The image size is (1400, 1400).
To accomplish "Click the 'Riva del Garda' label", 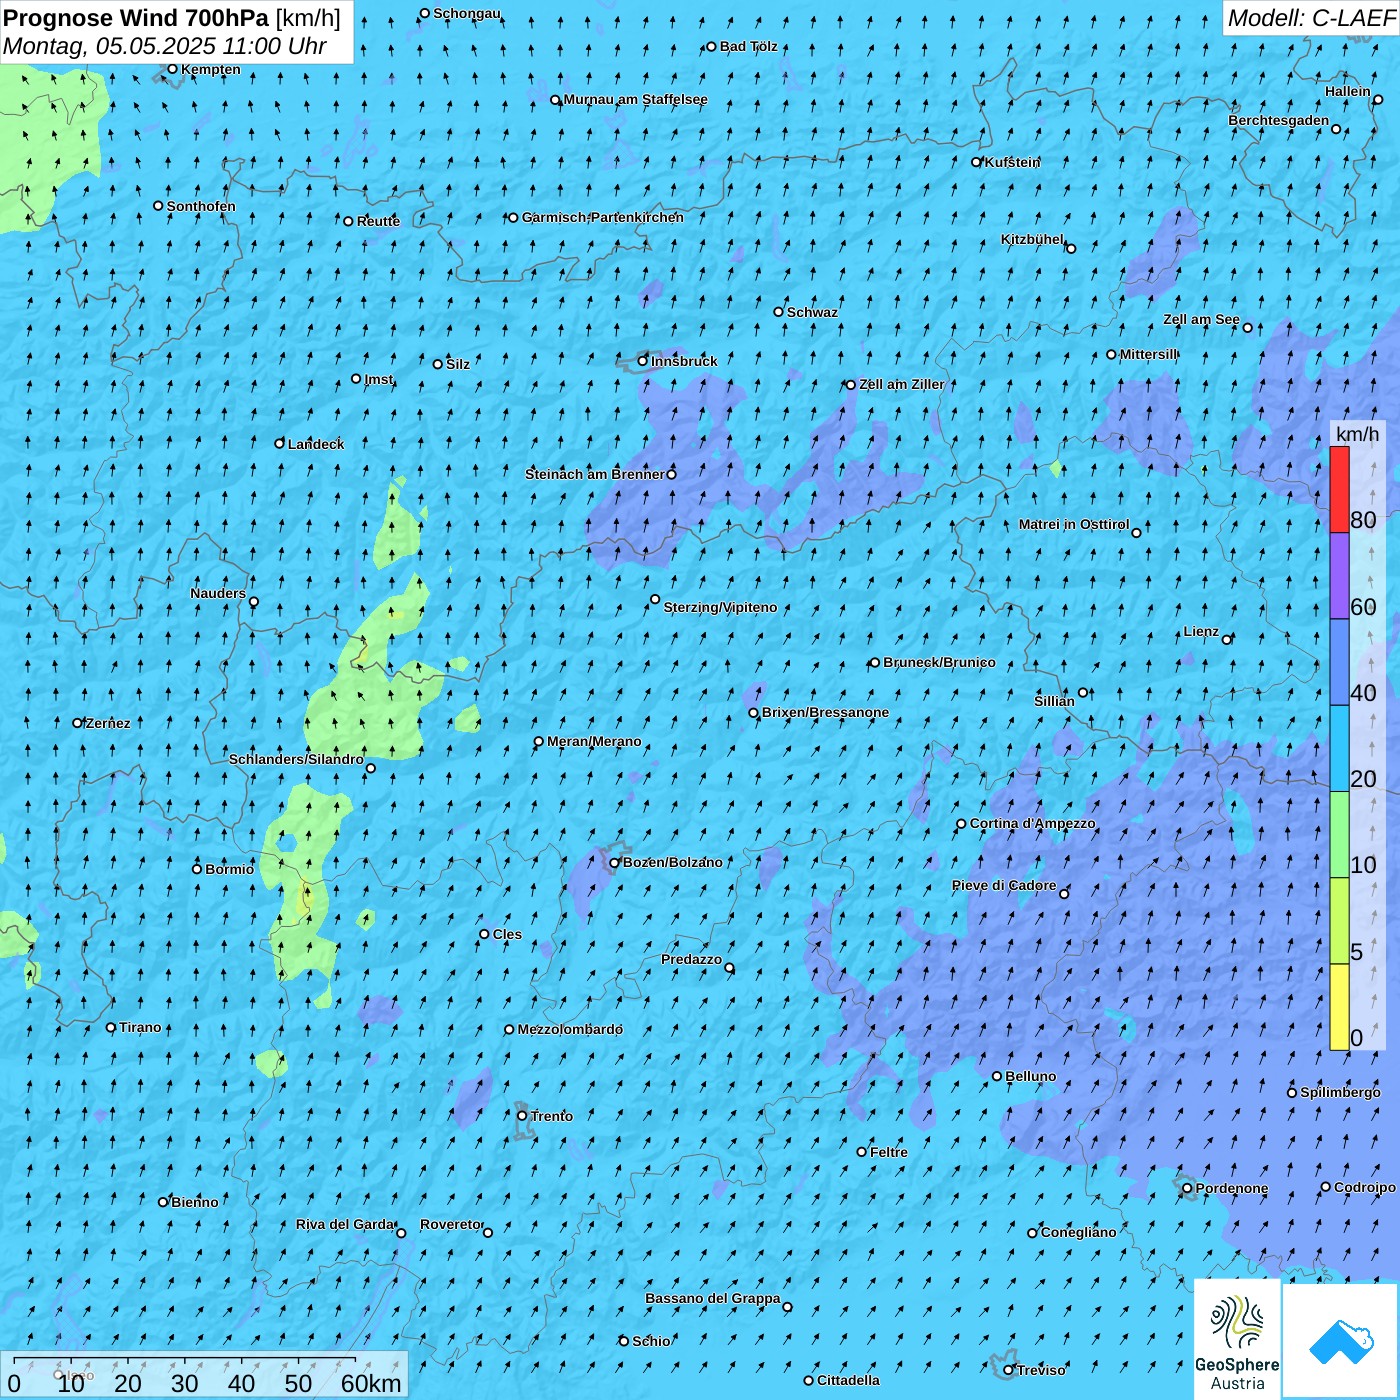I will [x=345, y=1225].
